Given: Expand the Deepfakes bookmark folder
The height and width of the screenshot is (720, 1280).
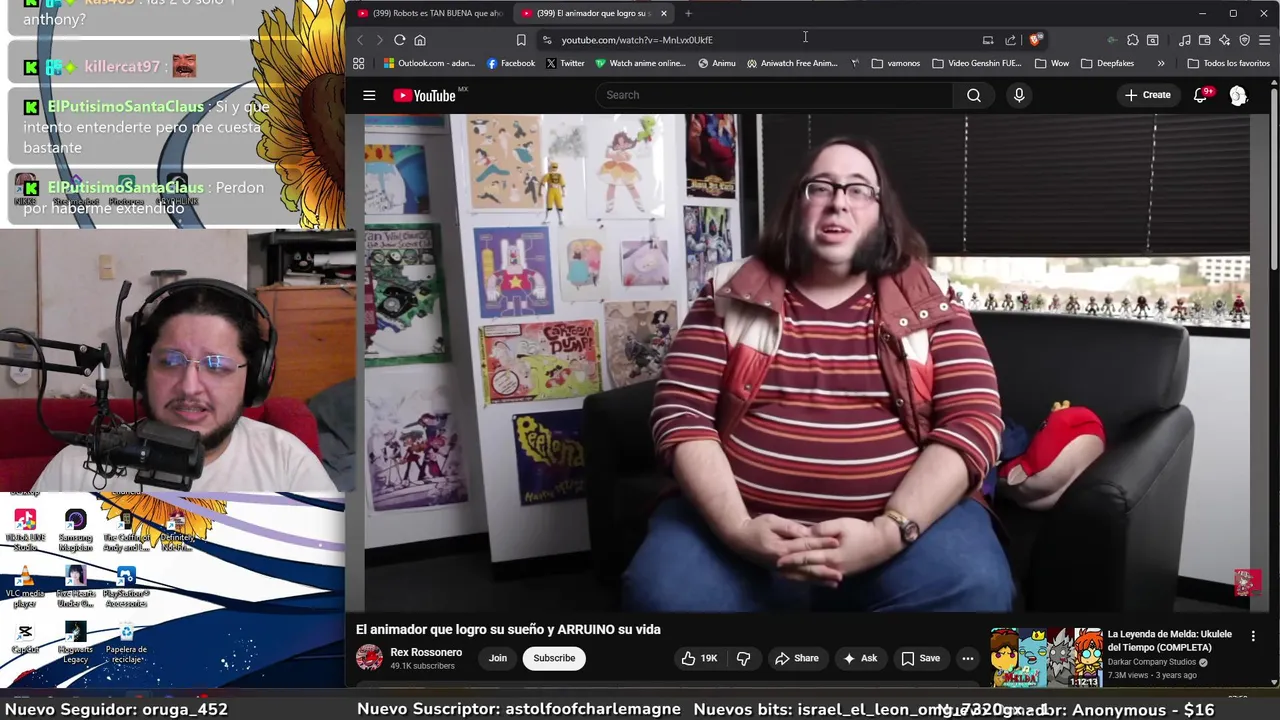Looking at the screenshot, I should (x=1107, y=63).
